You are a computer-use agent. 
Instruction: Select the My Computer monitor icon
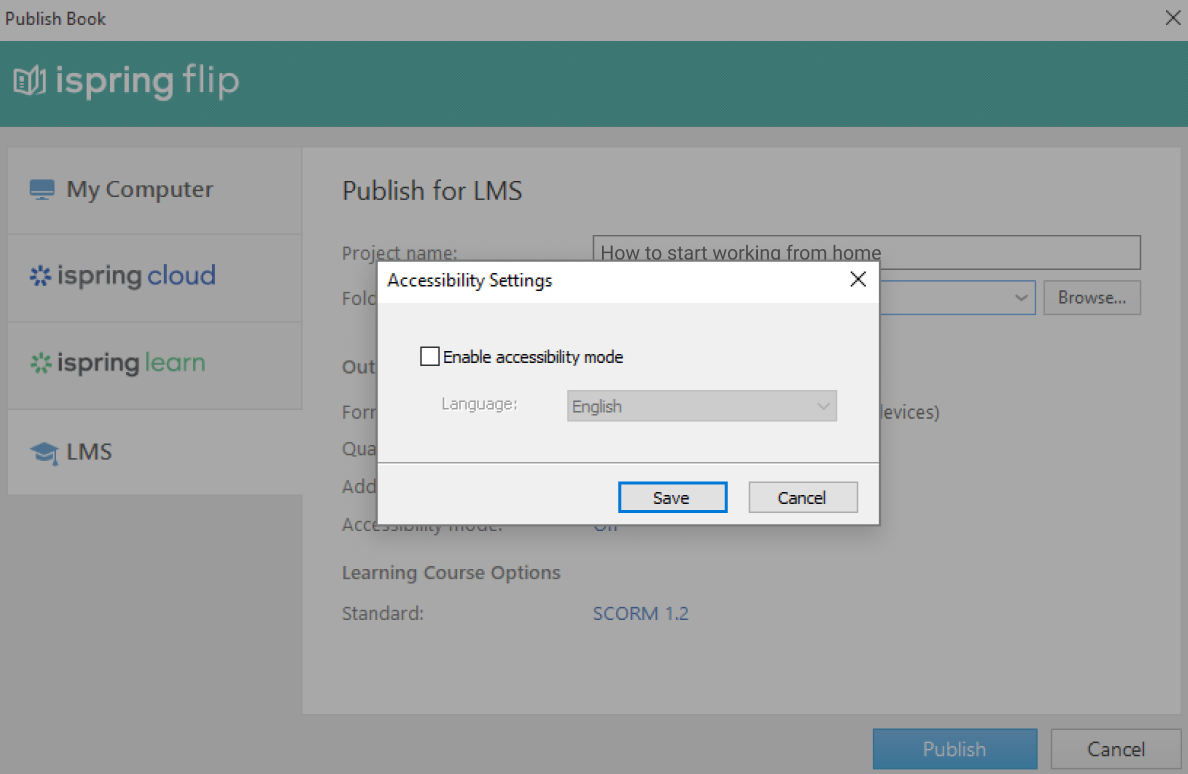(x=42, y=188)
